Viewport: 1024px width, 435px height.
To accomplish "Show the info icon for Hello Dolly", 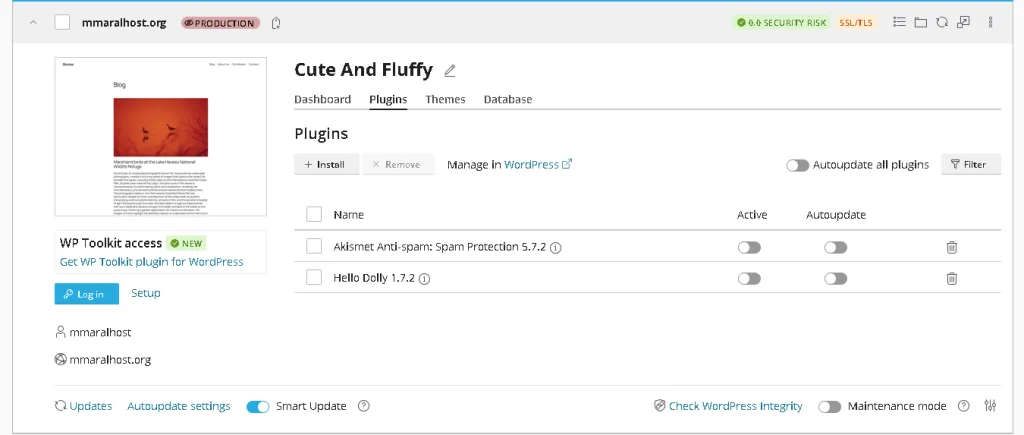I will tap(424, 278).
